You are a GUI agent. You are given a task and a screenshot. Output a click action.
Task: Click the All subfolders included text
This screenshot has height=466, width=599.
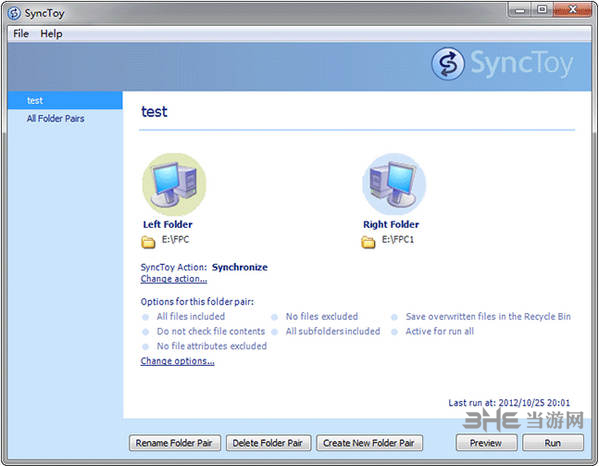pyautogui.click(x=333, y=331)
